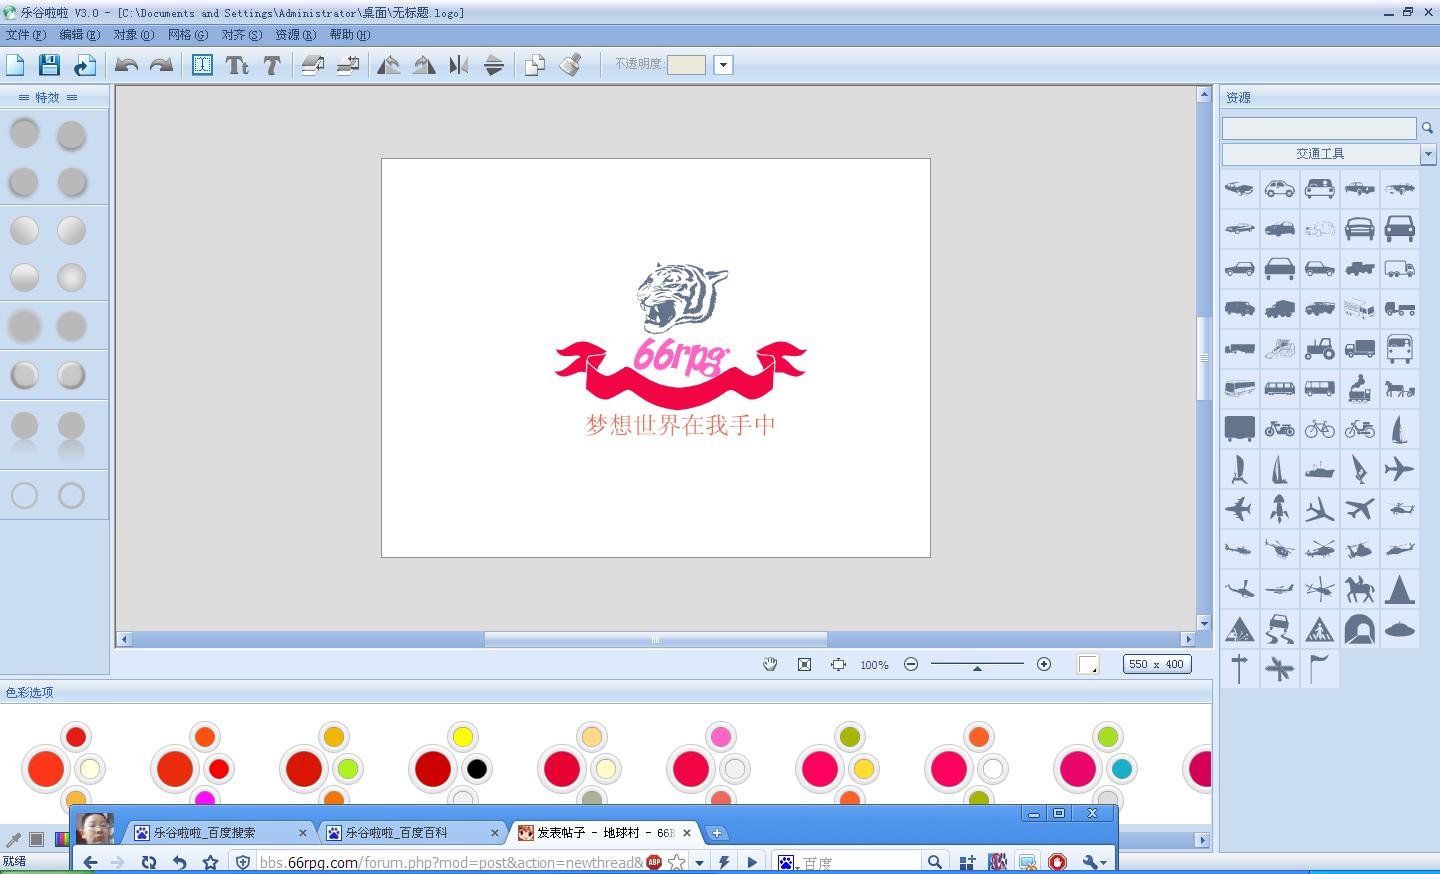
Task: Open the 对齐 menu
Action: coord(241,35)
